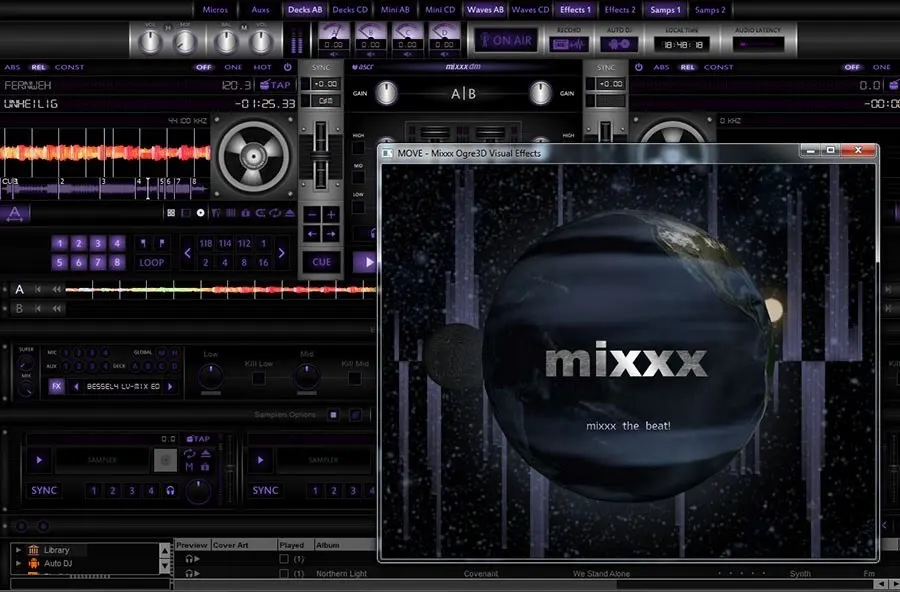Image resolution: width=900 pixels, height=592 pixels.
Task: Trigger hotcue 1 on Deck A
Action: [60, 243]
